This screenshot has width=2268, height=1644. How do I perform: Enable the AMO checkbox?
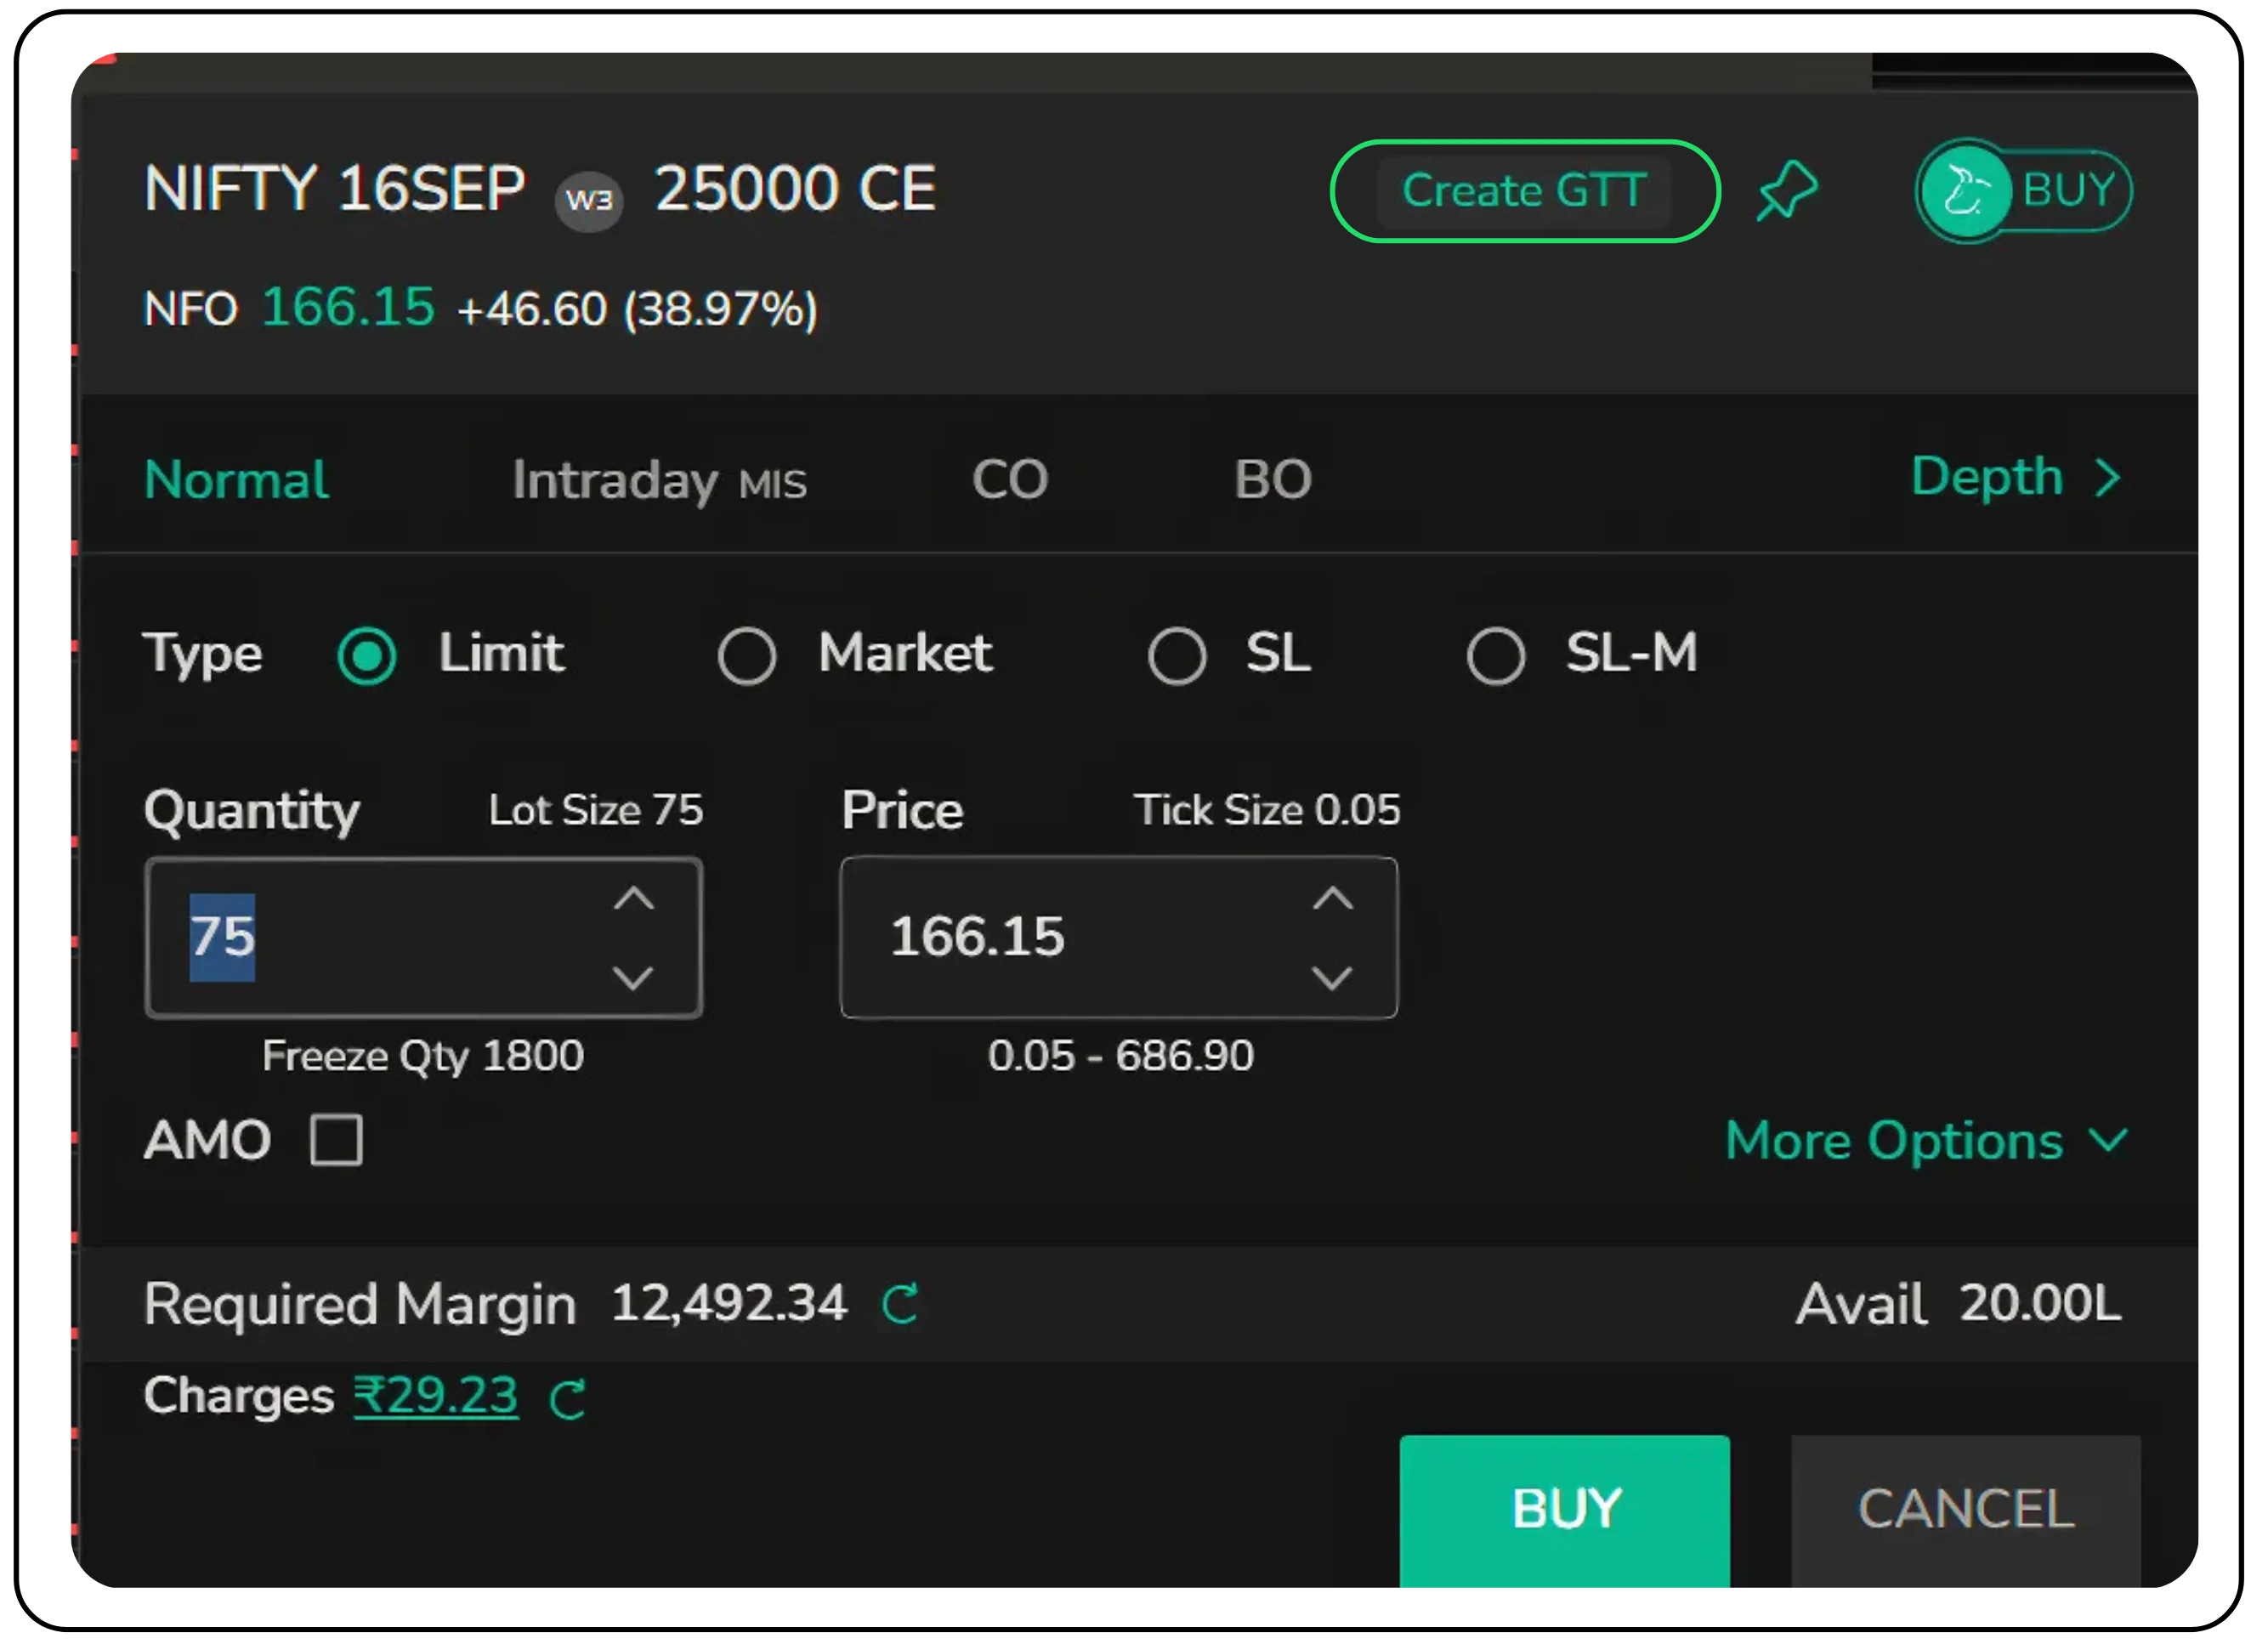click(x=336, y=1140)
